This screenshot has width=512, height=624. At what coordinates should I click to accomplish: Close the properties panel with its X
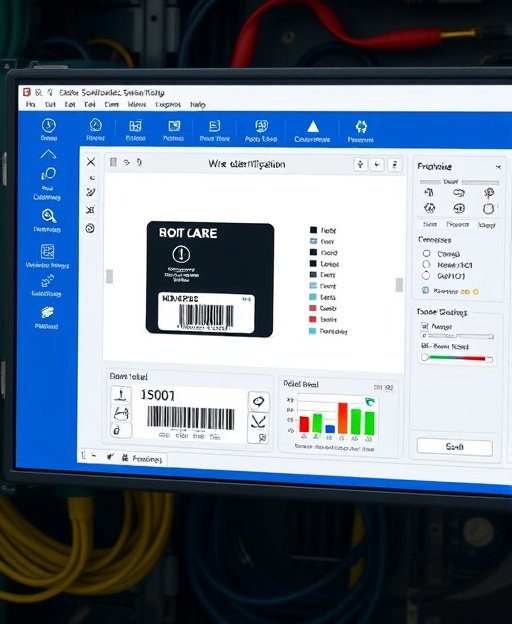pos(498,168)
